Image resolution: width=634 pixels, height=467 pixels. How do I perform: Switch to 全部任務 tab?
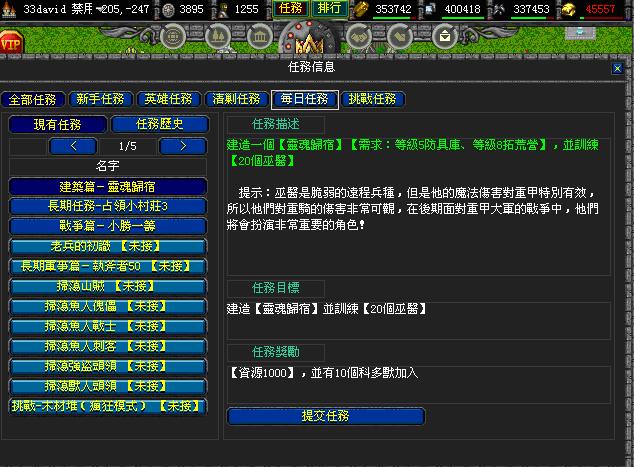tap(34, 99)
